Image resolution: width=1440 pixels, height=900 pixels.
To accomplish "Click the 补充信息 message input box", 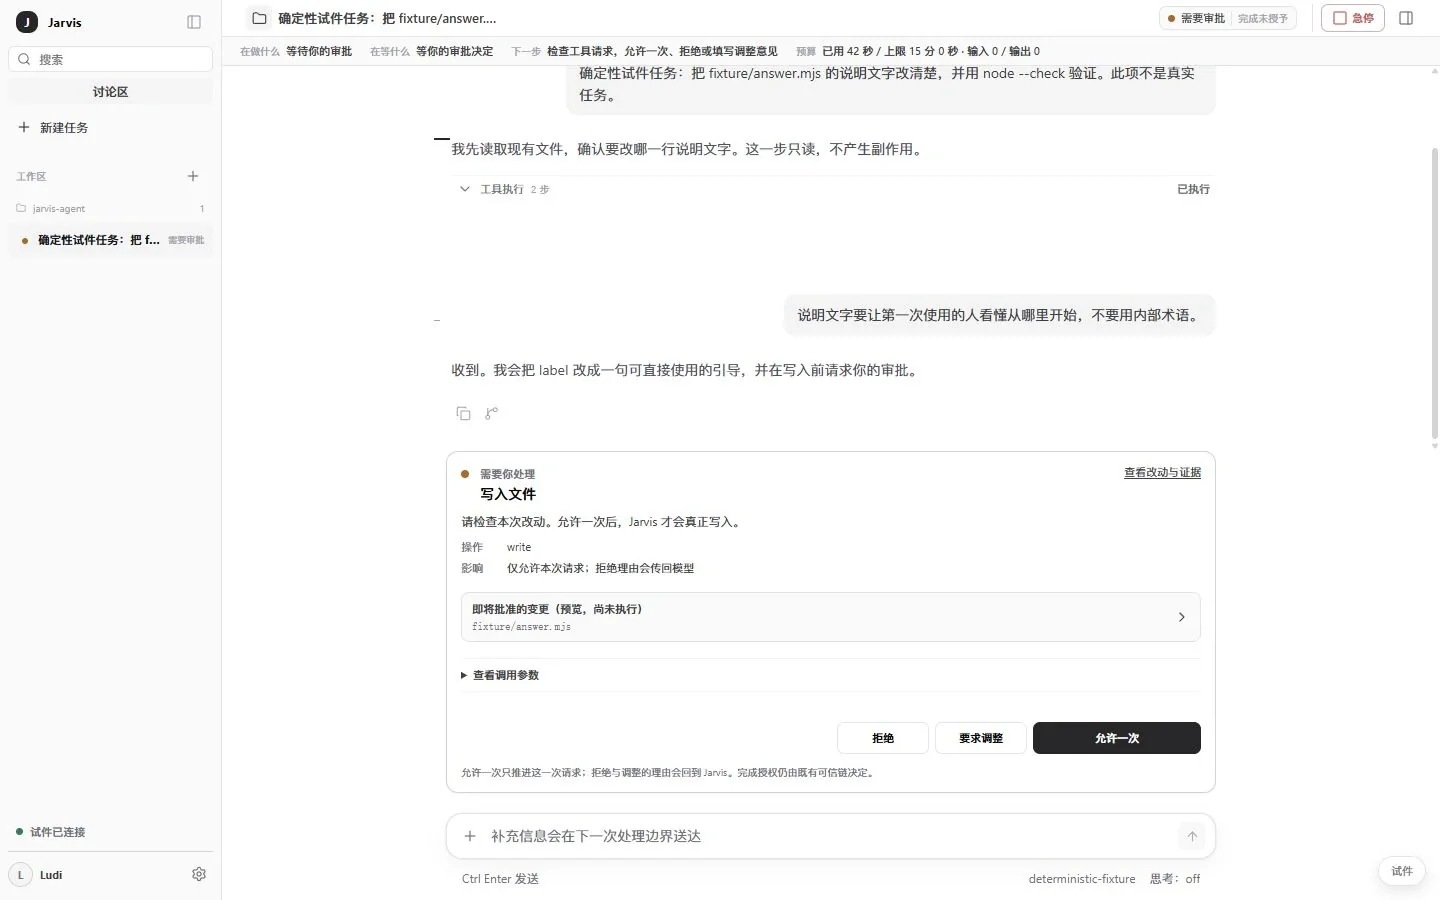I will [830, 836].
